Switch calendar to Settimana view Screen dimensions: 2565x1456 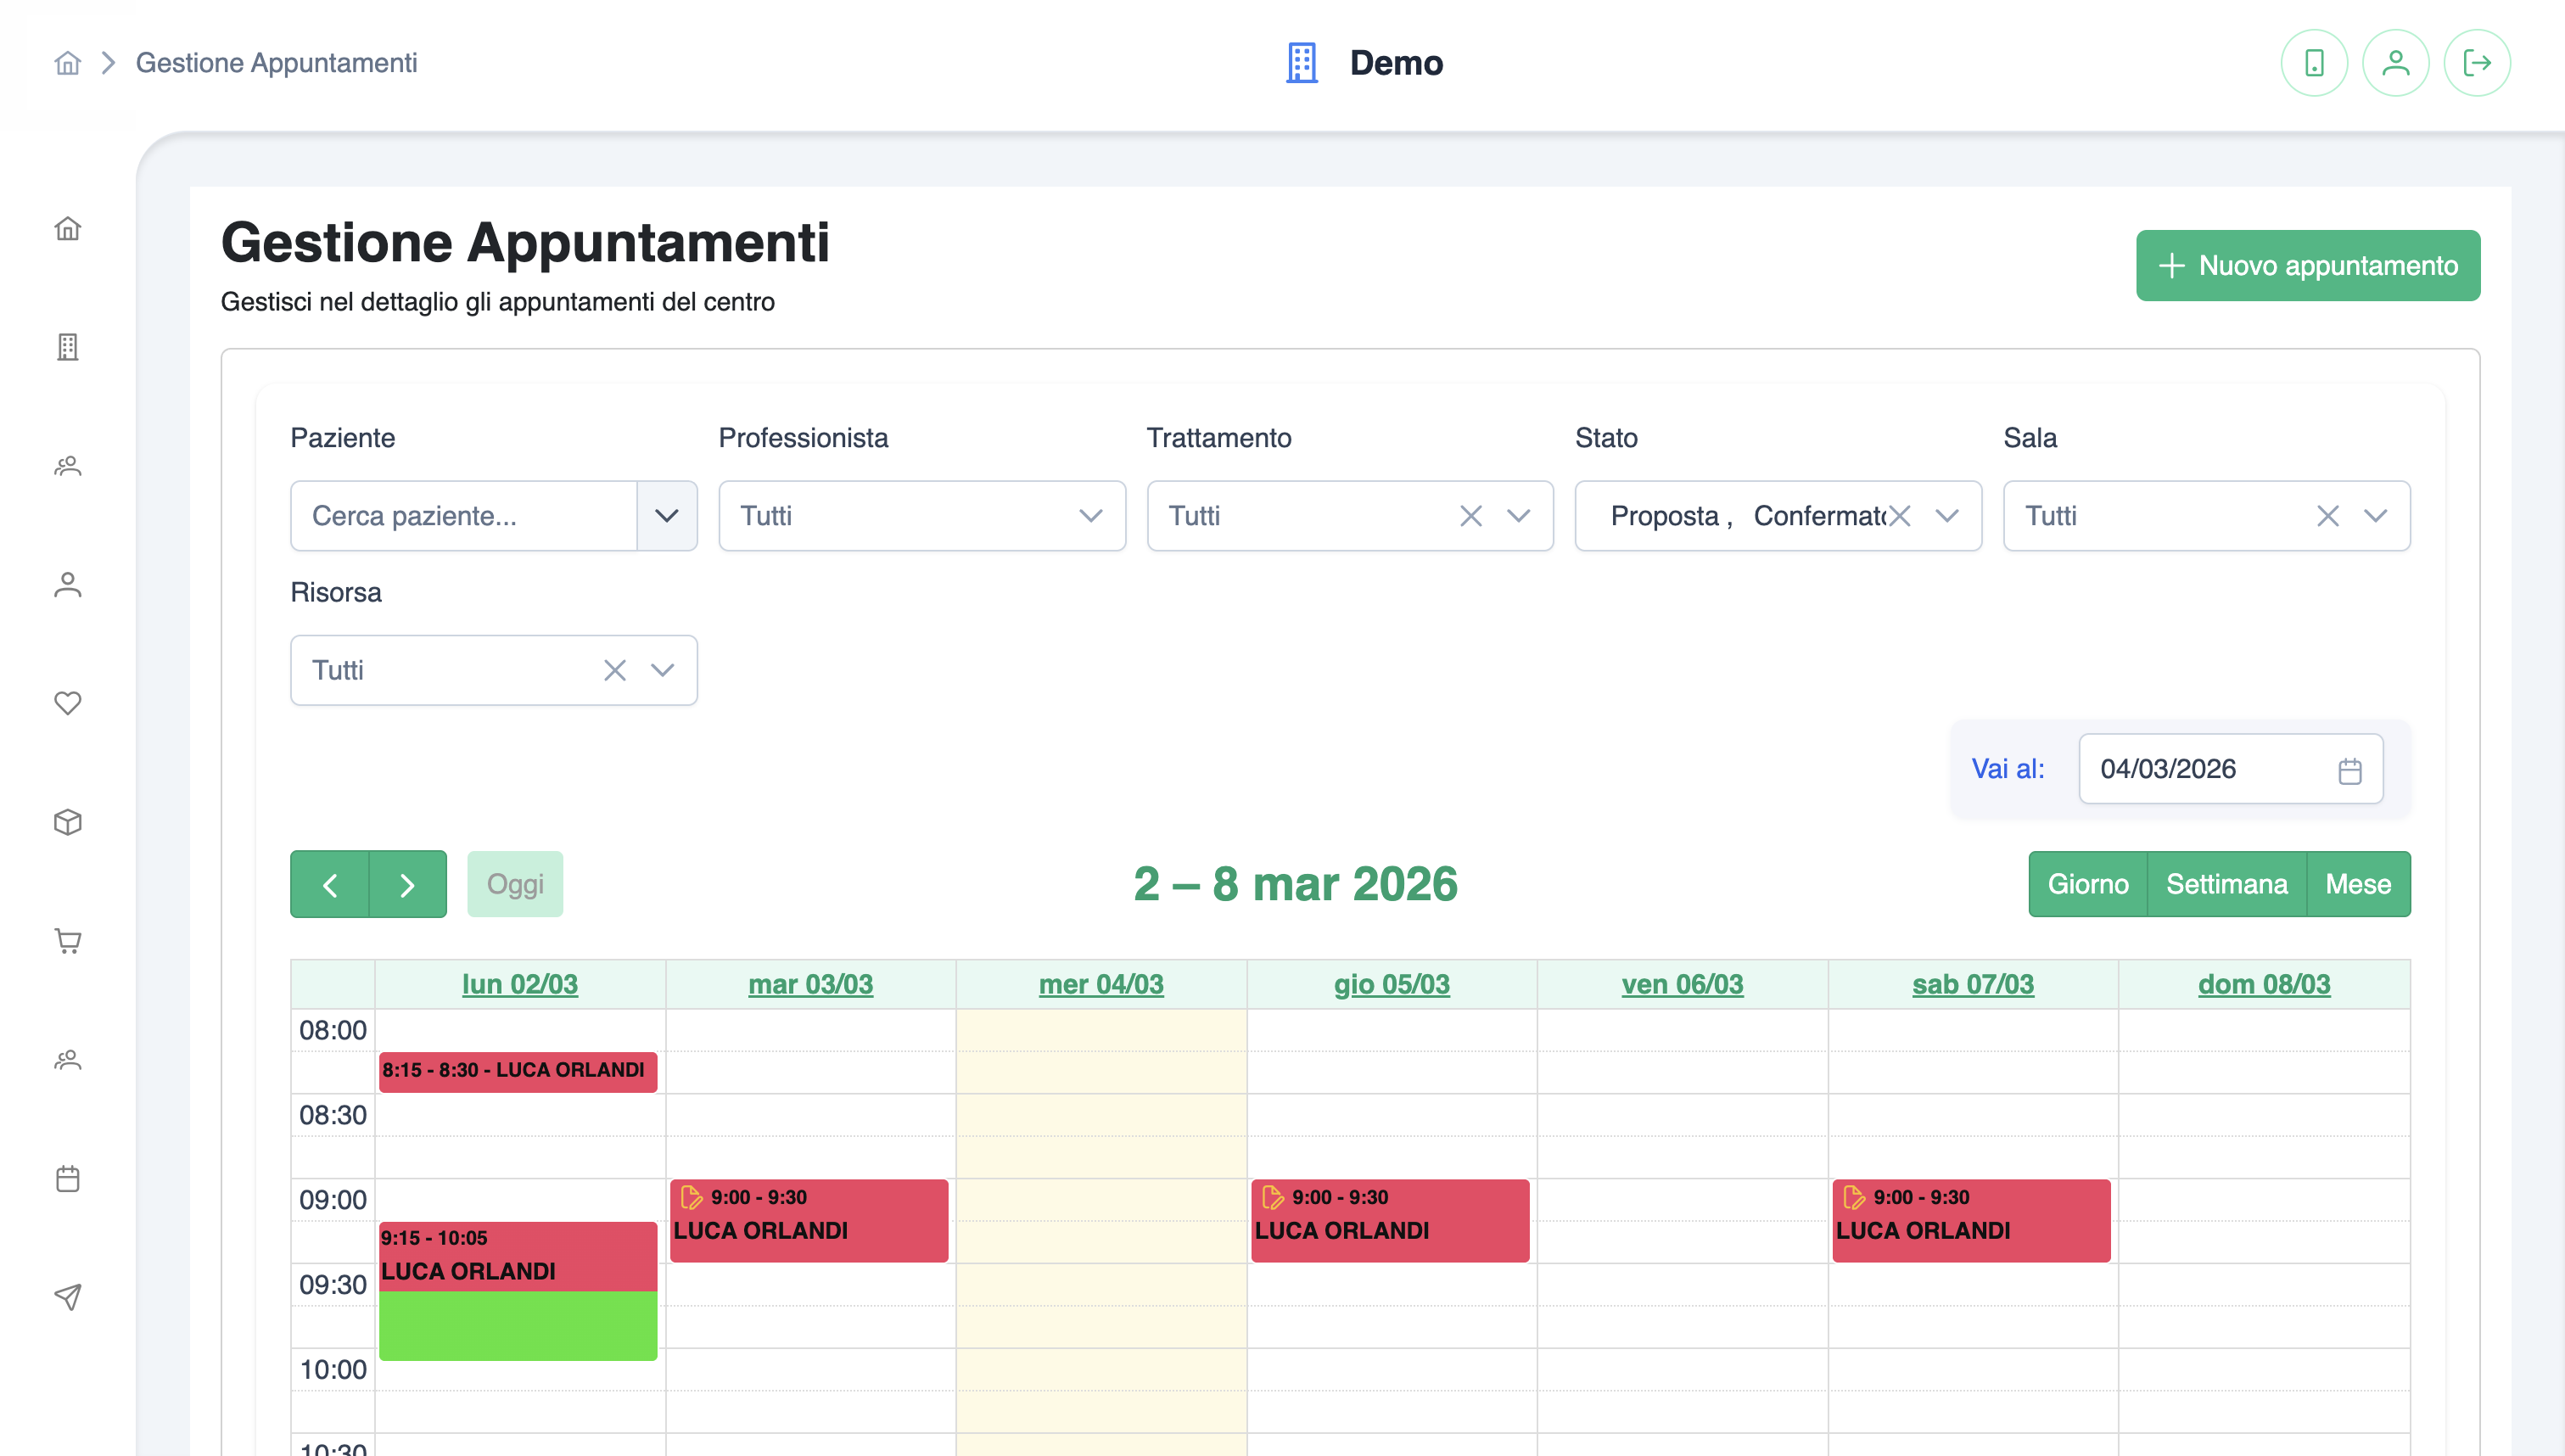click(x=2227, y=884)
